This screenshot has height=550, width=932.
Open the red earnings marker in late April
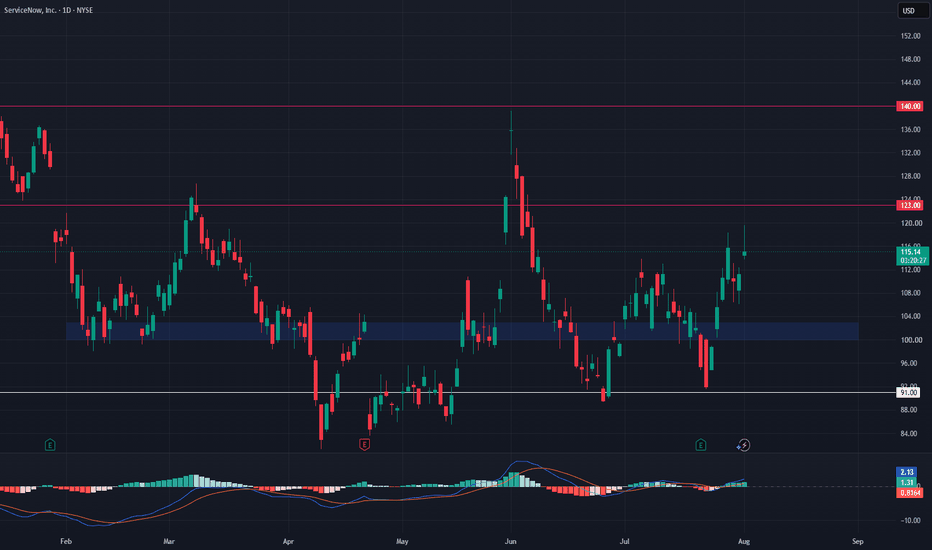click(x=364, y=445)
